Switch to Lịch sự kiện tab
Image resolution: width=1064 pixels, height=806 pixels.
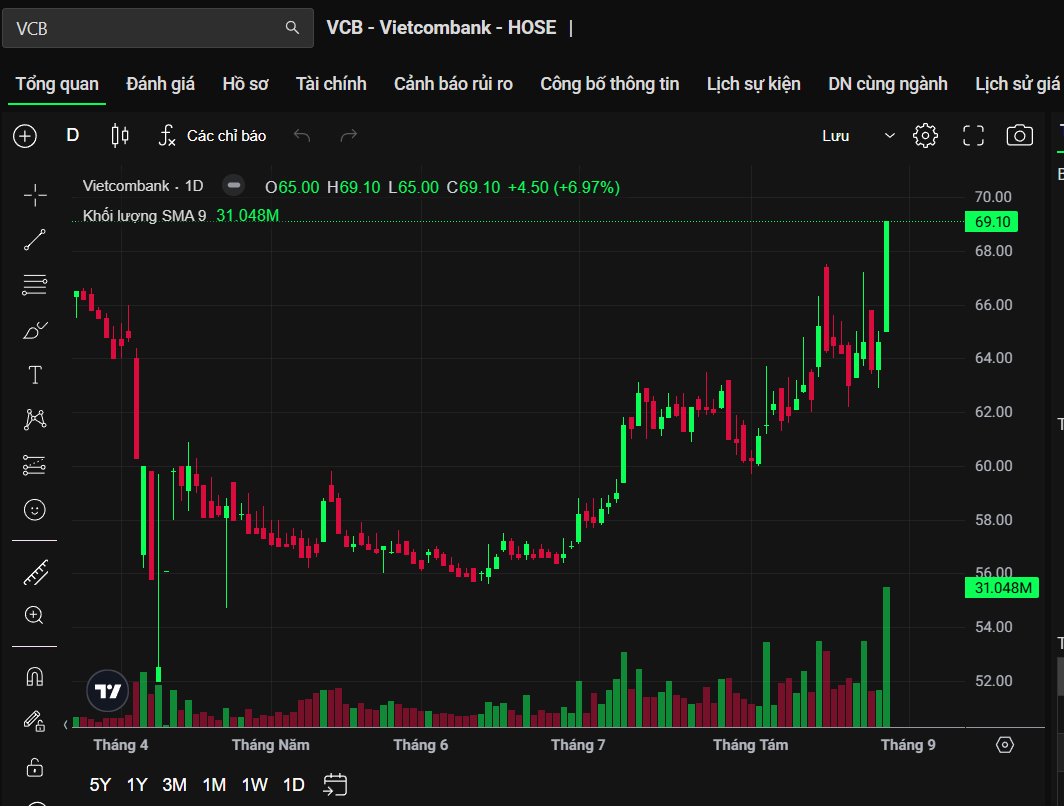coord(754,84)
